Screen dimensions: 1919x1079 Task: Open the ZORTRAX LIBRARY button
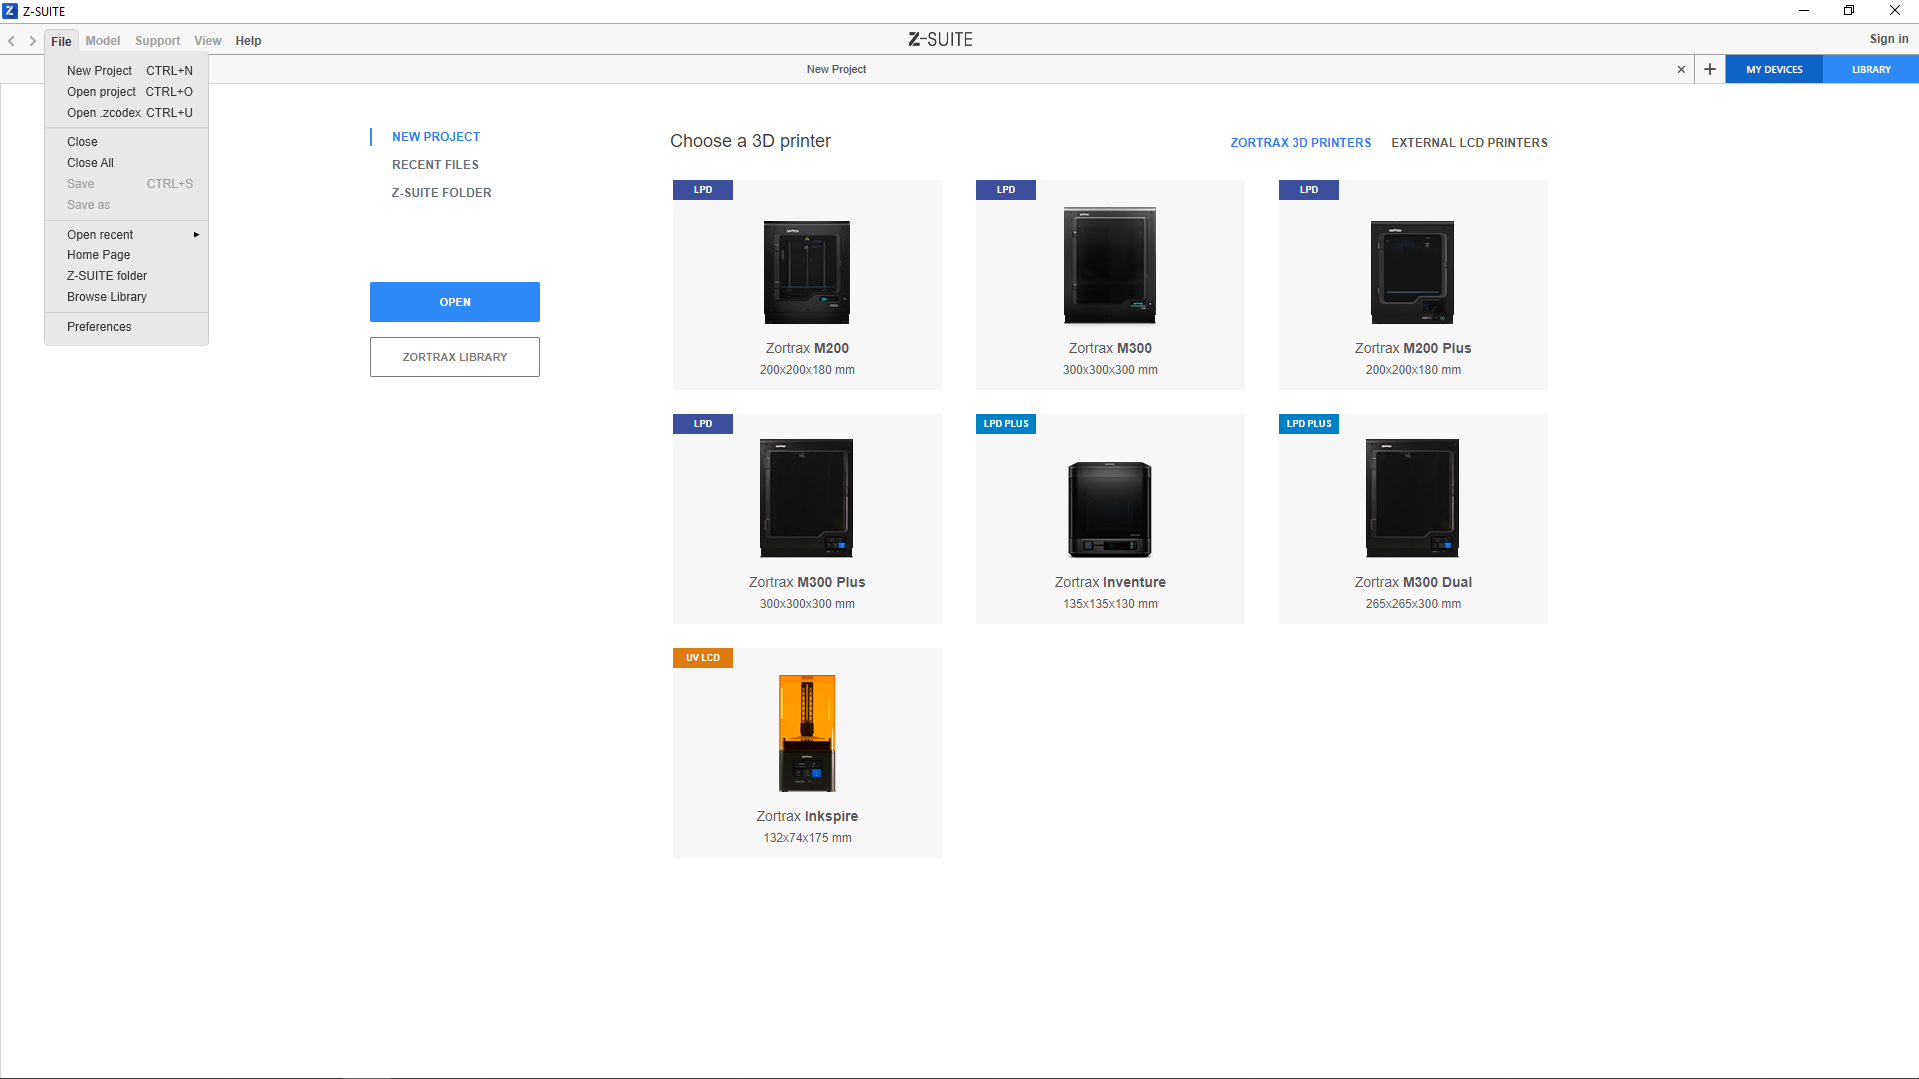coord(454,357)
